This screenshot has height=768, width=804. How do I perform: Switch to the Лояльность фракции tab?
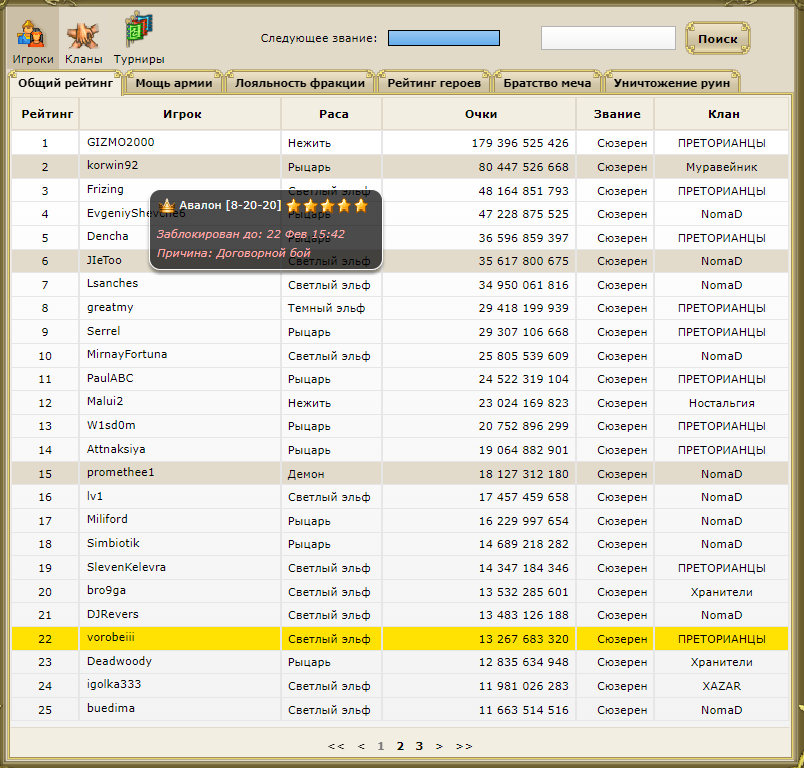click(301, 83)
